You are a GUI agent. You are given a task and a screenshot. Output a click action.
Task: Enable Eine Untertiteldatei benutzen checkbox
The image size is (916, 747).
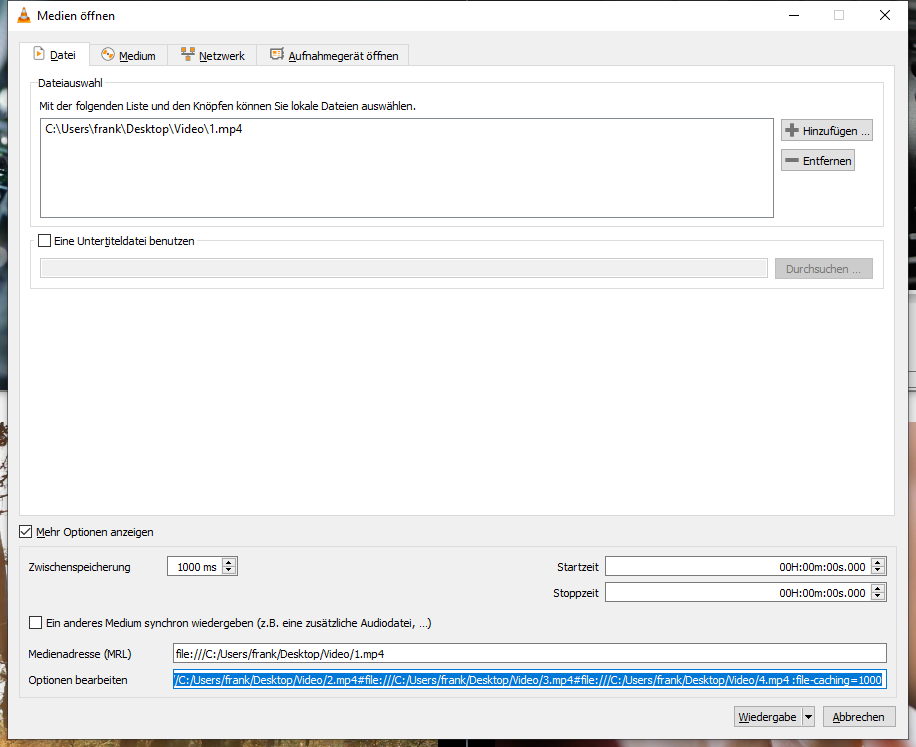[x=44, y=241]
